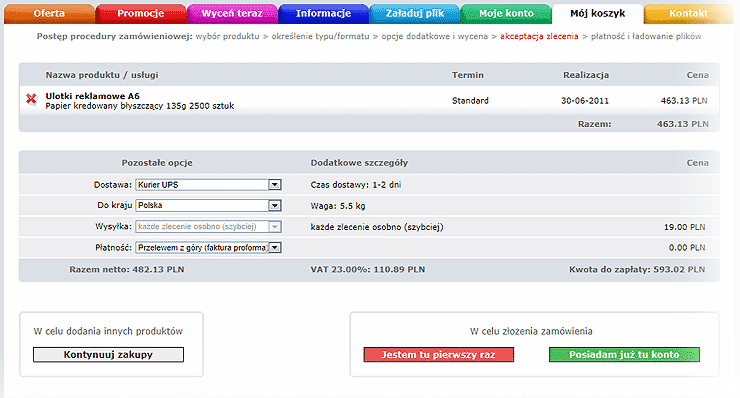Click breadcrumb step płatność i ładowanie plików

[646, 36]
